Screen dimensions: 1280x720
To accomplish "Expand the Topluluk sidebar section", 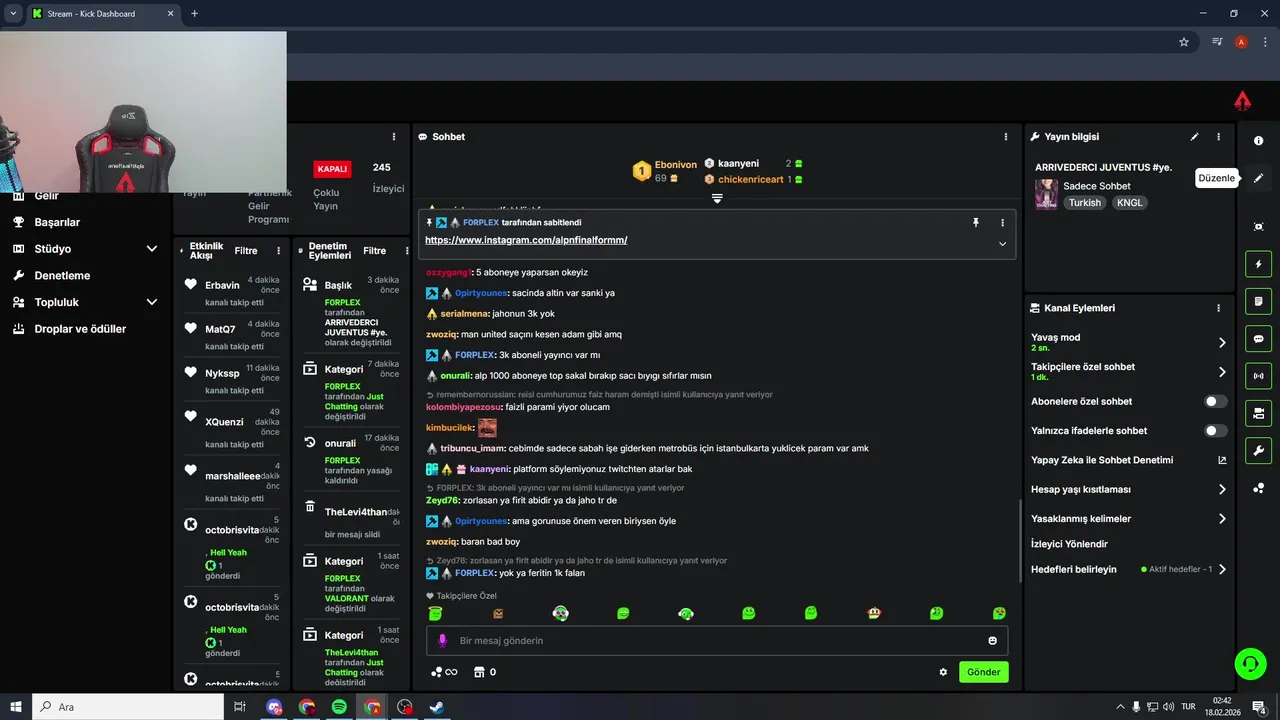I will [152, 302].
